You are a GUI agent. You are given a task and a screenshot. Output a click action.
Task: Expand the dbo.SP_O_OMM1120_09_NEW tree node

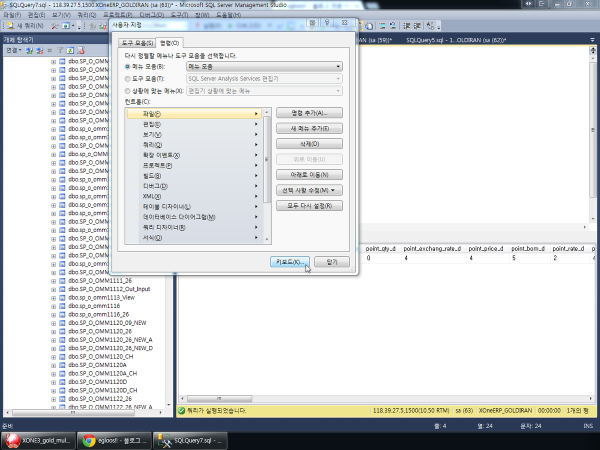click(x=54, y=323)
